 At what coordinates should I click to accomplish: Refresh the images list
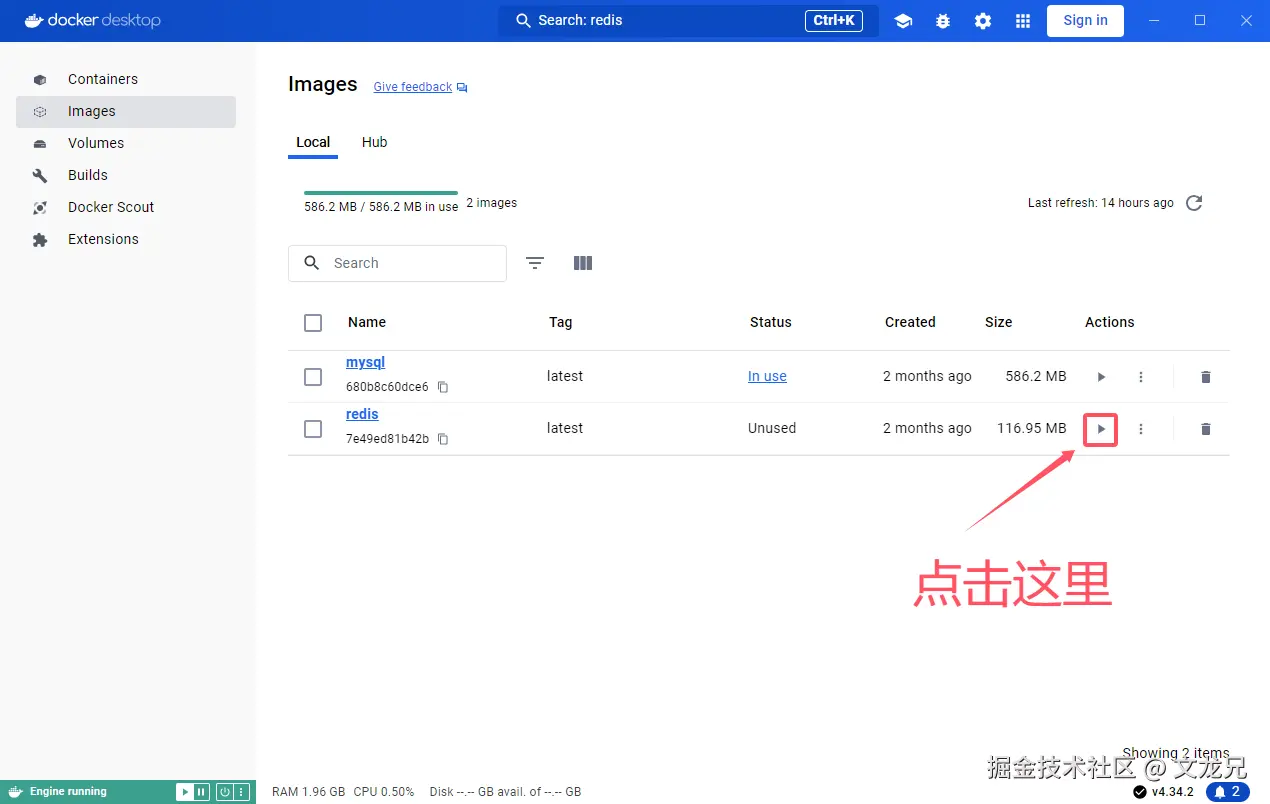tap(1194, 203)
